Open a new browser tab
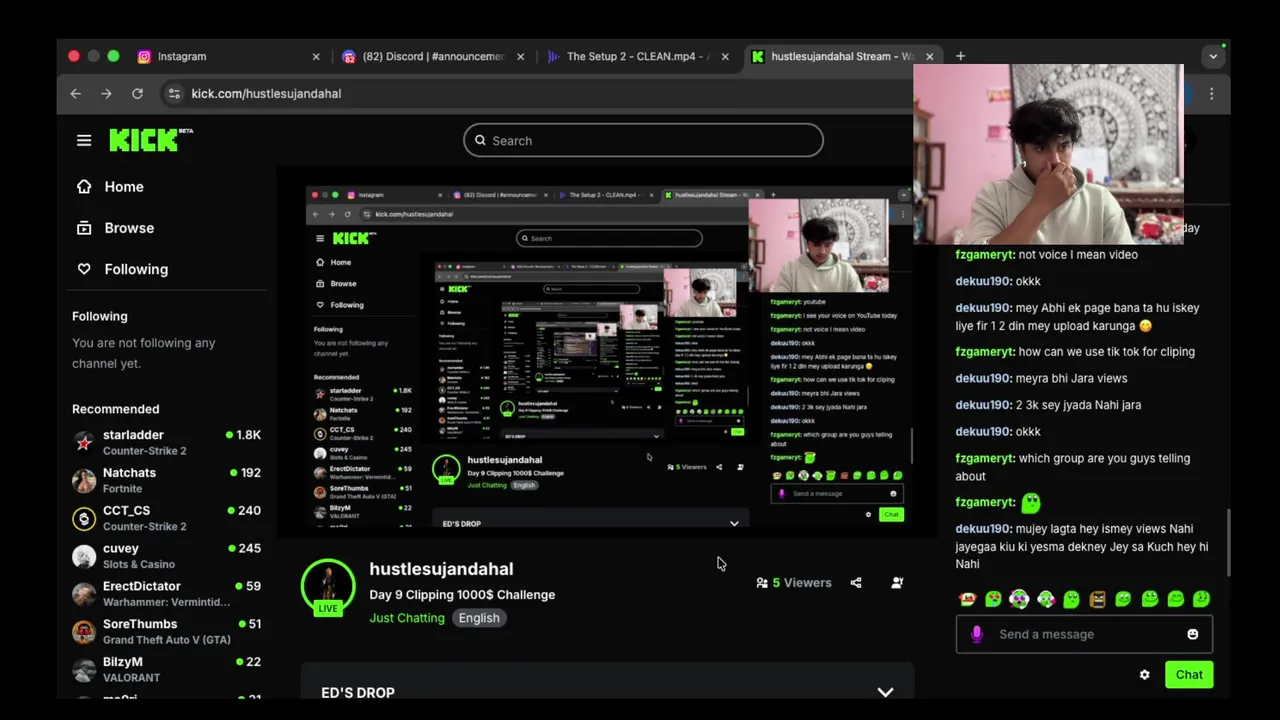This screenshot has height=720, width=1280. [x=960, y=56]
